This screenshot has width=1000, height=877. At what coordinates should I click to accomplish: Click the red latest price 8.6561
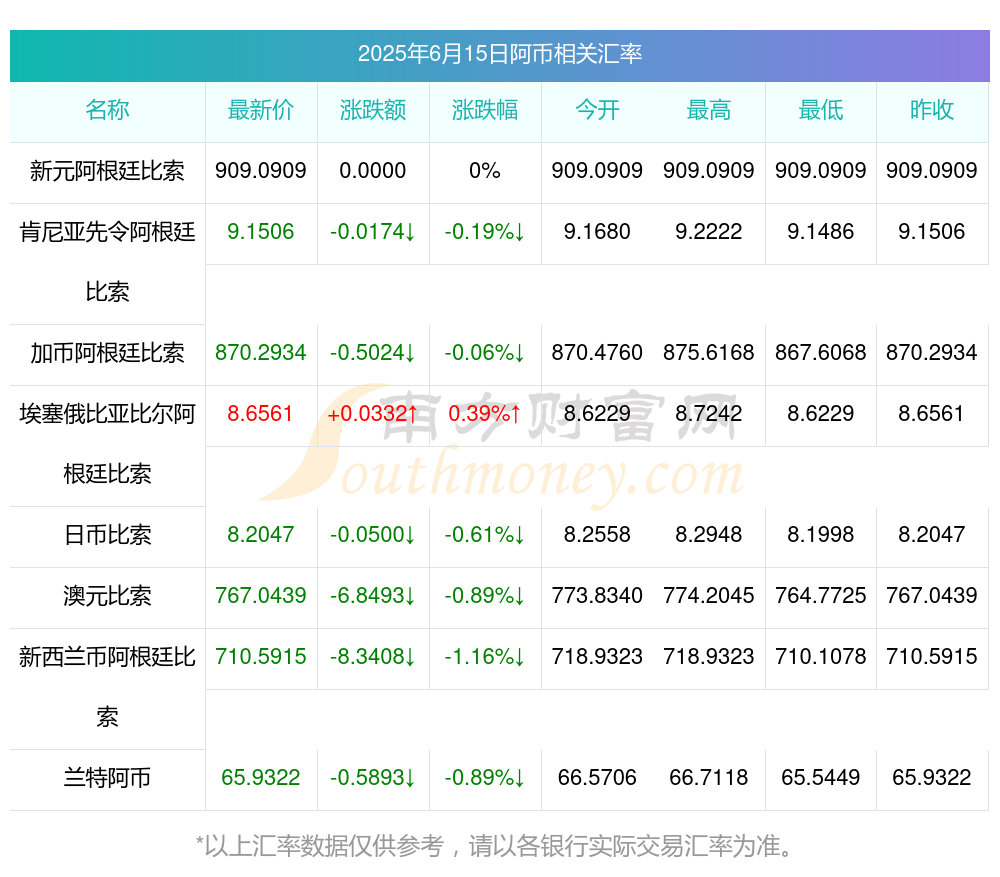260,413
